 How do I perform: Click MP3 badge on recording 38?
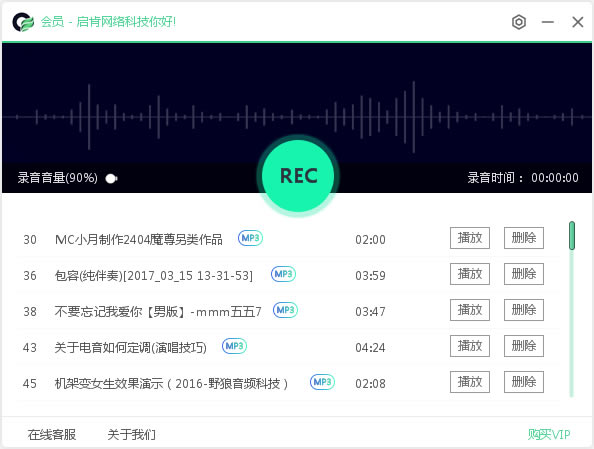(285, 310)
